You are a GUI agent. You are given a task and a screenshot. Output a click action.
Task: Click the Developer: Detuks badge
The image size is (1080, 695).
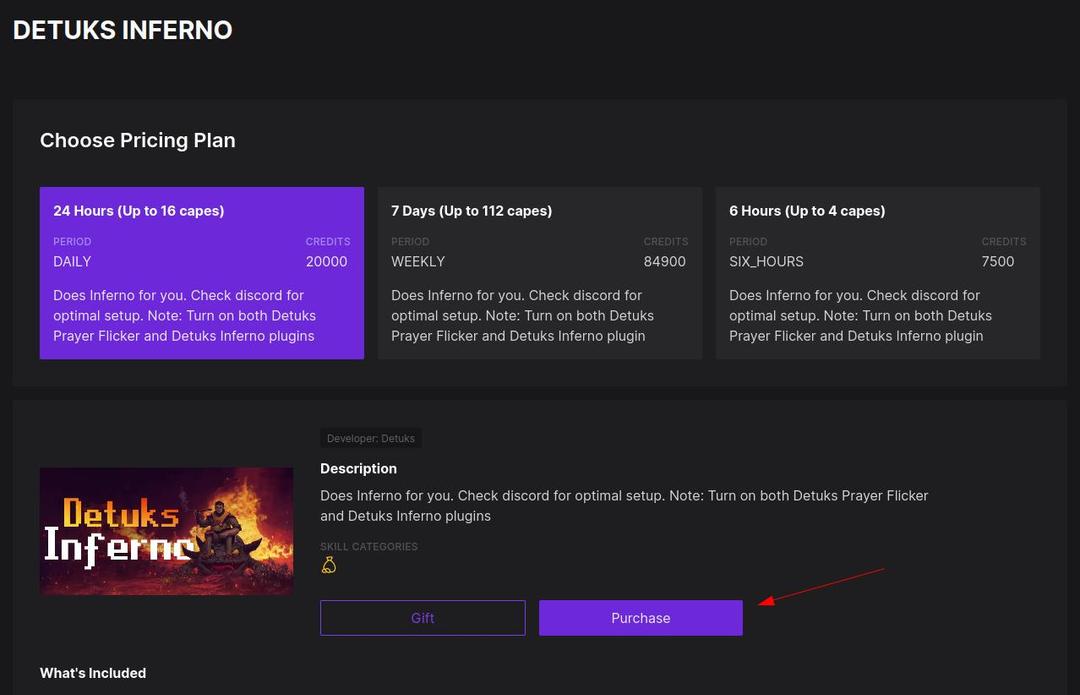(x=370, y=438)
